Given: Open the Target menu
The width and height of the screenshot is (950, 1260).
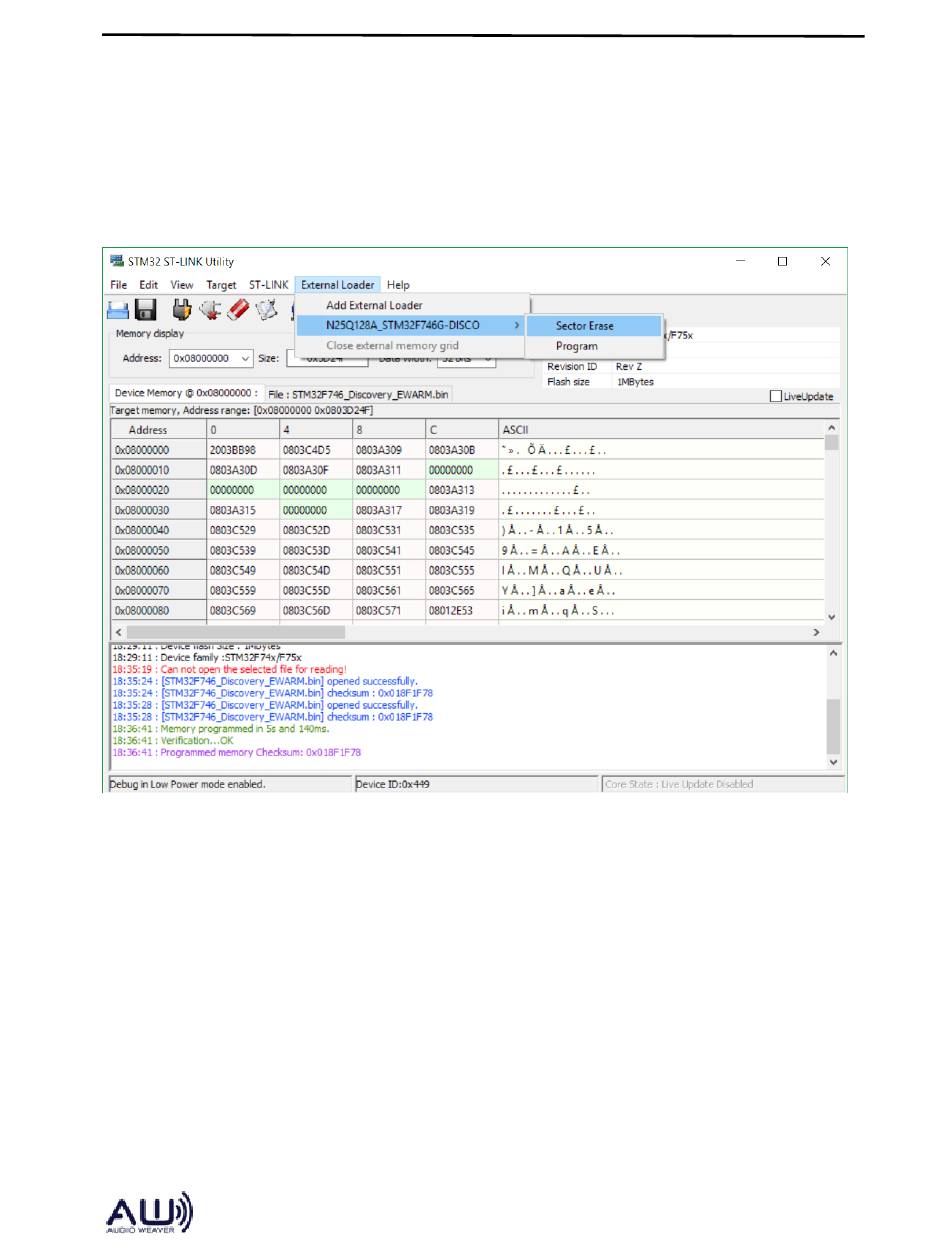Looking at the screenshot, I should coord(221,285).
